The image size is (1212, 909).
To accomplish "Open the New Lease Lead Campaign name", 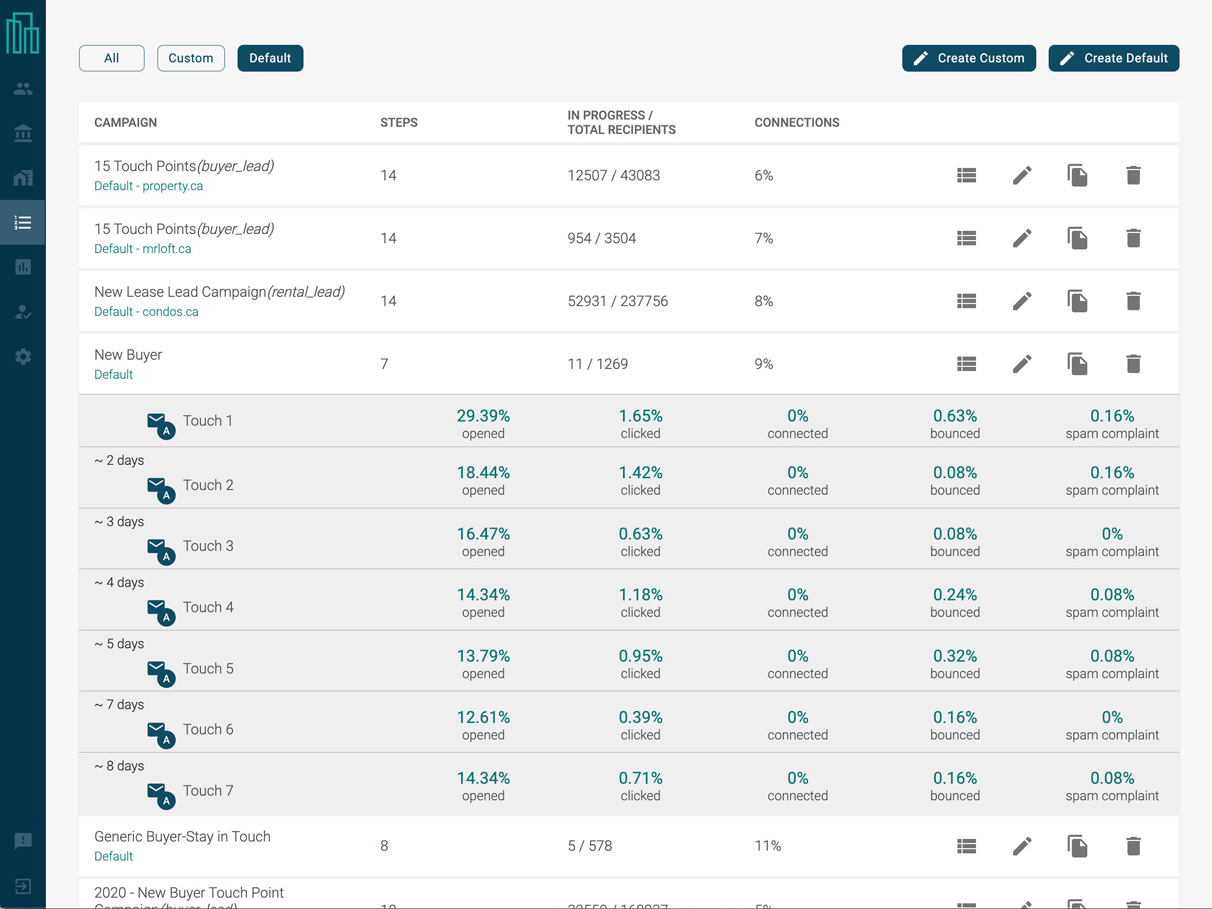I will 180,292.
